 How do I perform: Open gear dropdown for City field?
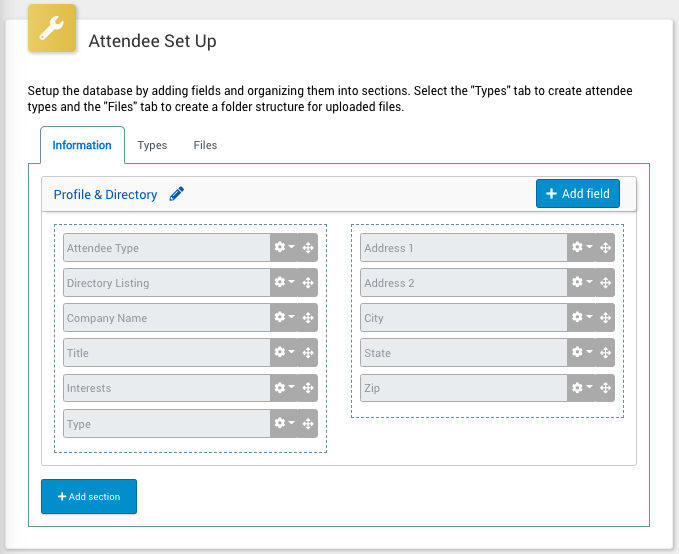581,318
